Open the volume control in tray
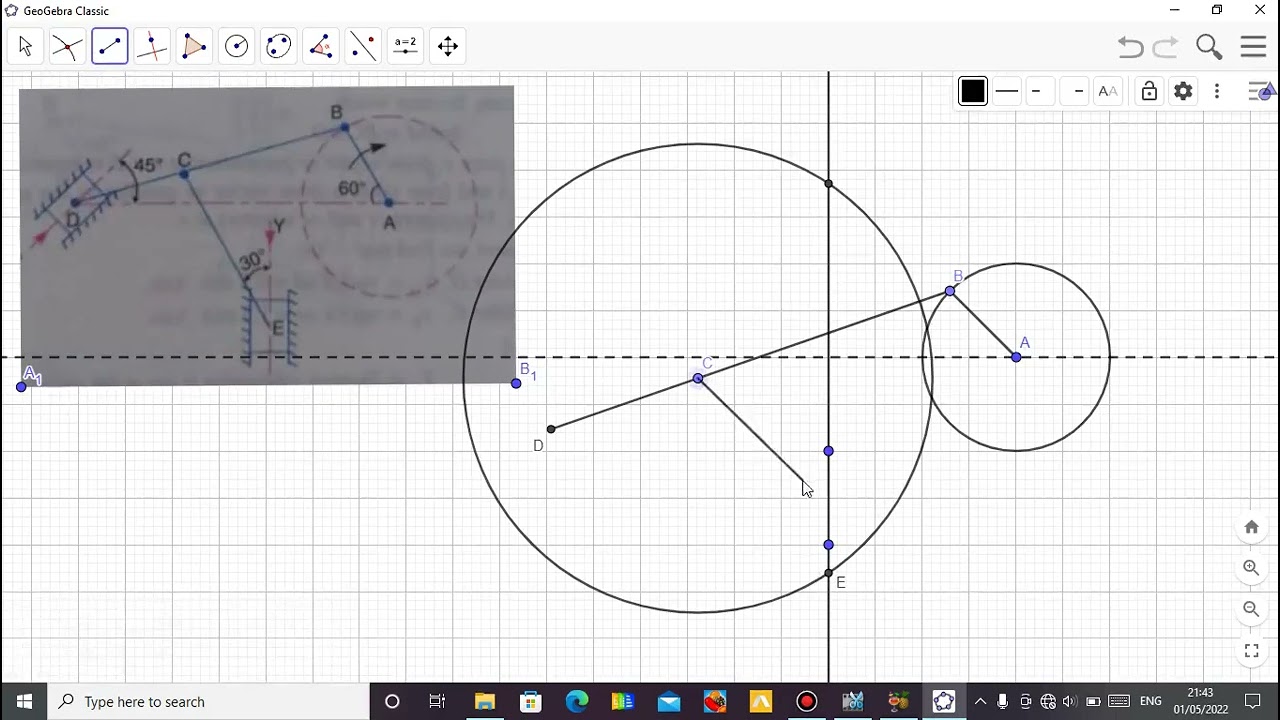This screenshot has width=1280, height=720. click(1070, 701)
